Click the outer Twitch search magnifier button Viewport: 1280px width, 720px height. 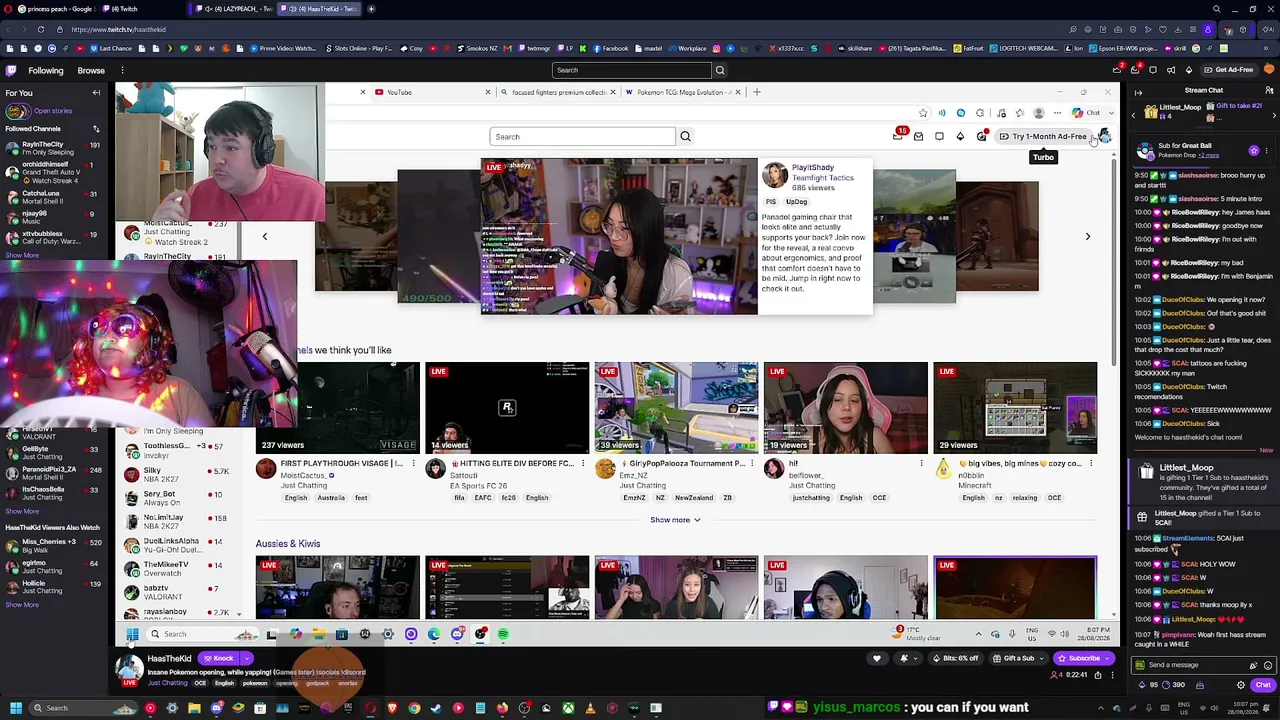[720, 70]
